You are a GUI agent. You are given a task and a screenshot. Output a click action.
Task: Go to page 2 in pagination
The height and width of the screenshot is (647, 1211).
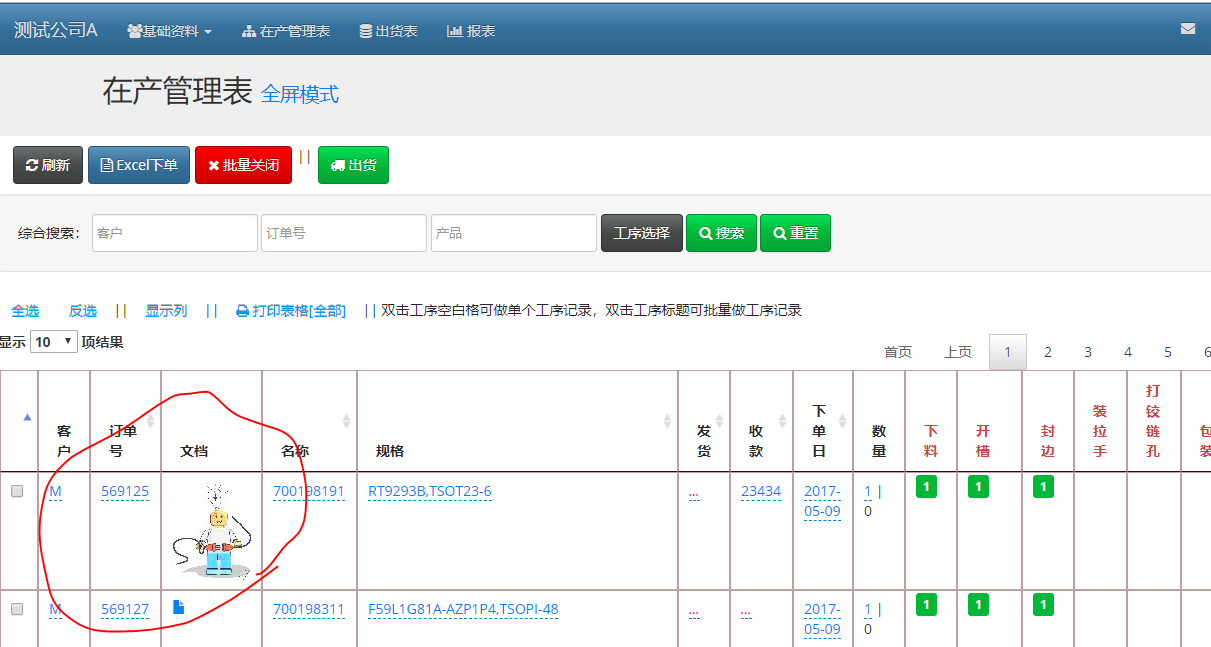(1047, 352)
